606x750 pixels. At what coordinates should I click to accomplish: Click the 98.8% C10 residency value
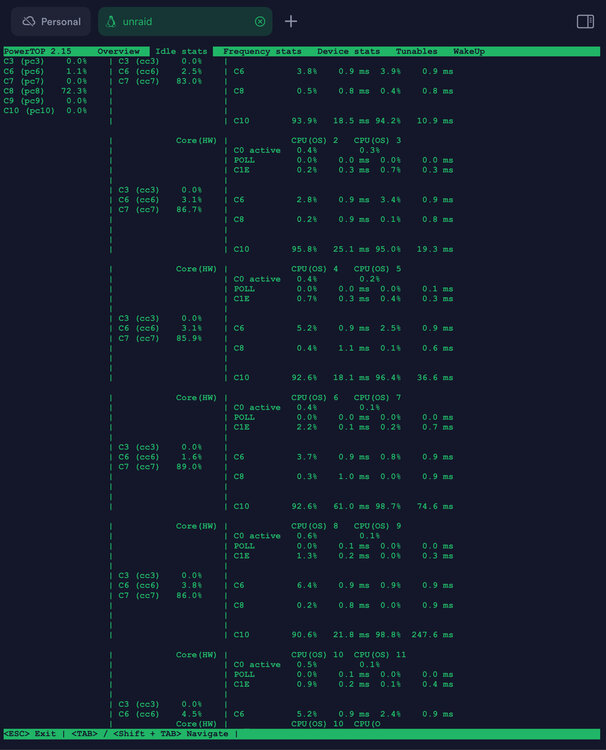click(388, 635)
